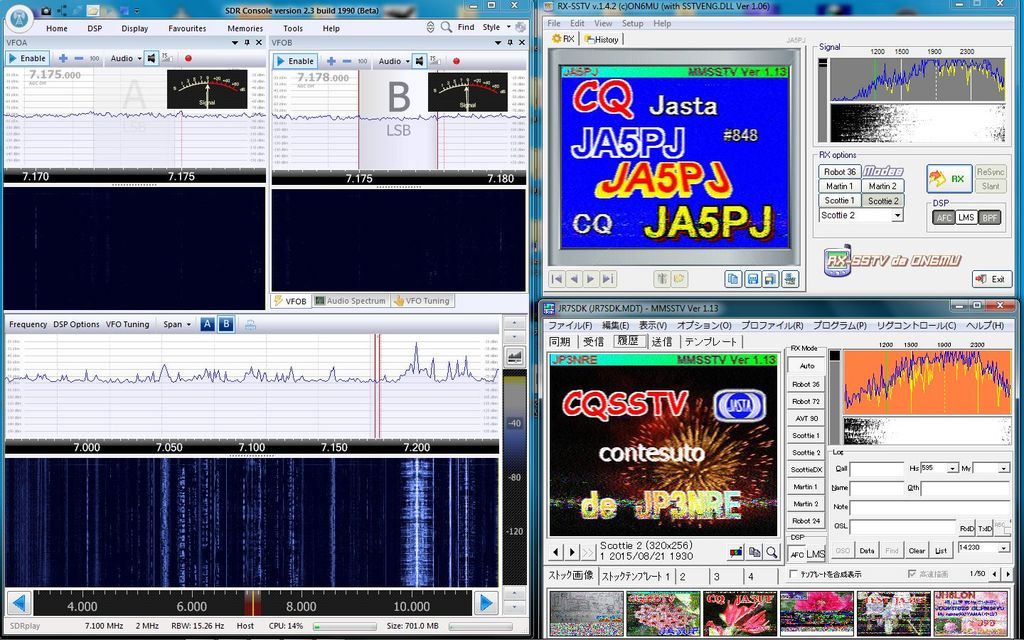Click the copy icon under MMSSTV history image
The image size is (1024, 640).
754,552
